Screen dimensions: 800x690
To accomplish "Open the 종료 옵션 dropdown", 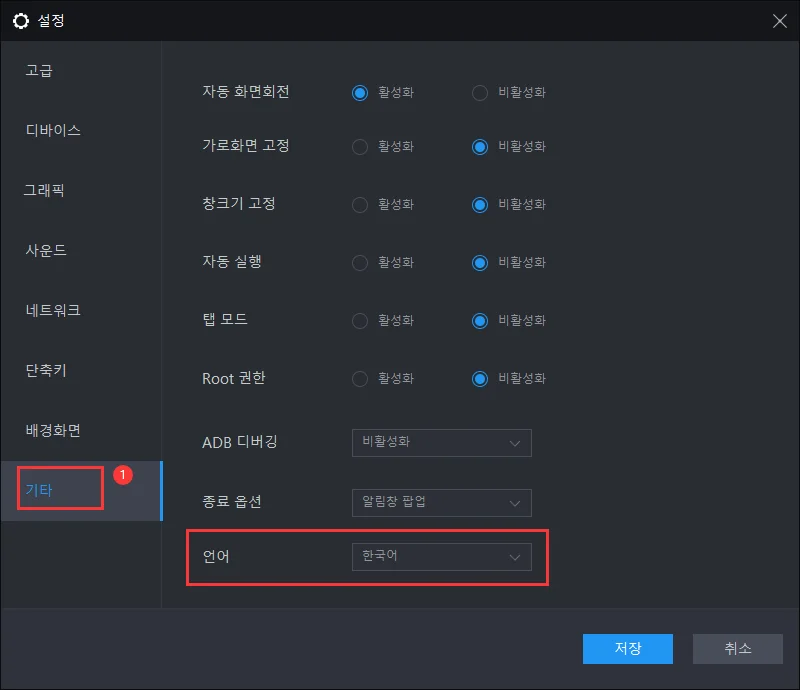I will (x=441, y=503).
